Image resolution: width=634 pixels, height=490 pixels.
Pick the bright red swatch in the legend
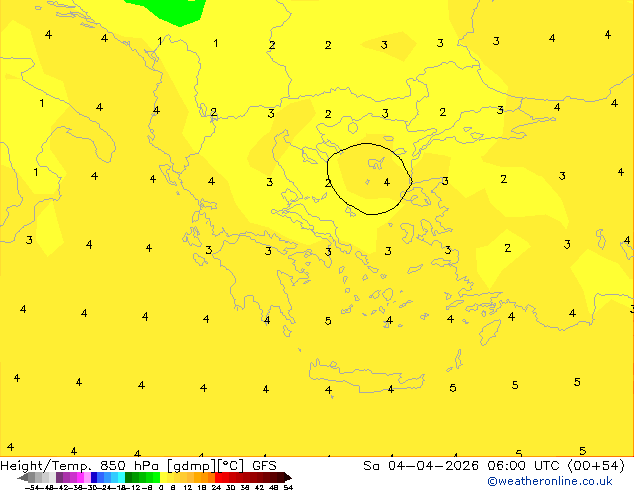pyautogui.click(x=218, y=477)
